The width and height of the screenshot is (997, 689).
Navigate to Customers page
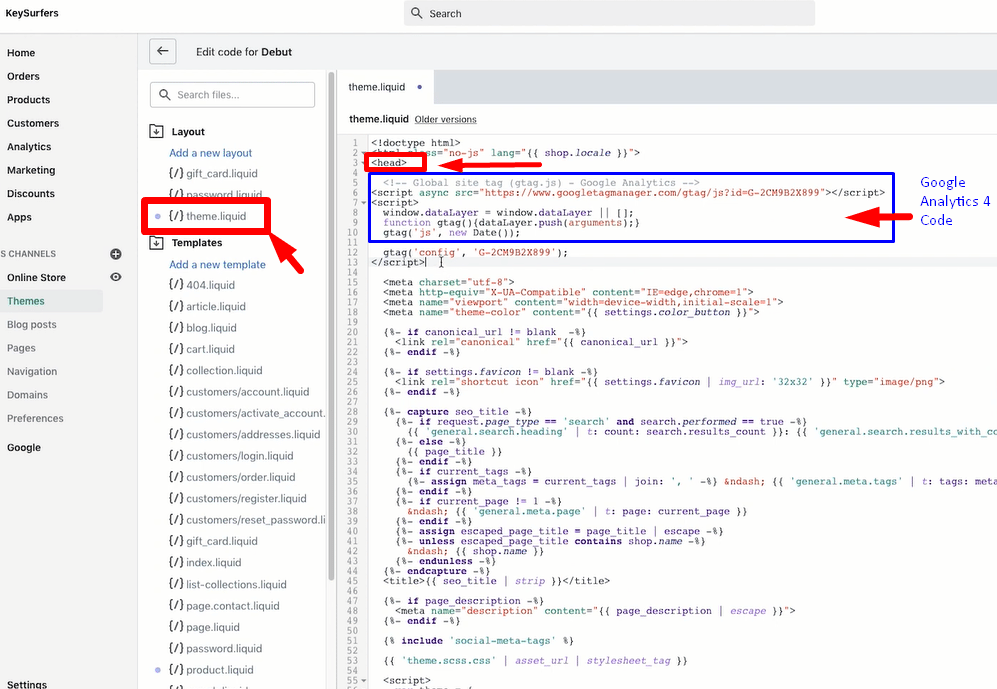tap(33, 123)
